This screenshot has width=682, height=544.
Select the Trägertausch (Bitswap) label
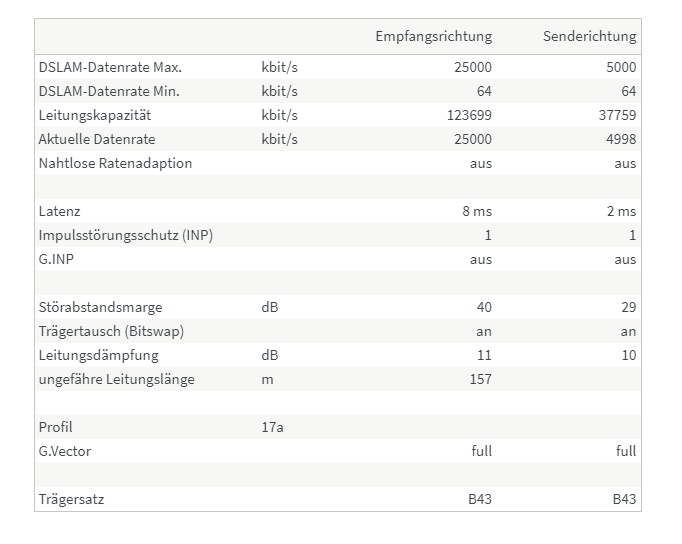click(111, 331)
